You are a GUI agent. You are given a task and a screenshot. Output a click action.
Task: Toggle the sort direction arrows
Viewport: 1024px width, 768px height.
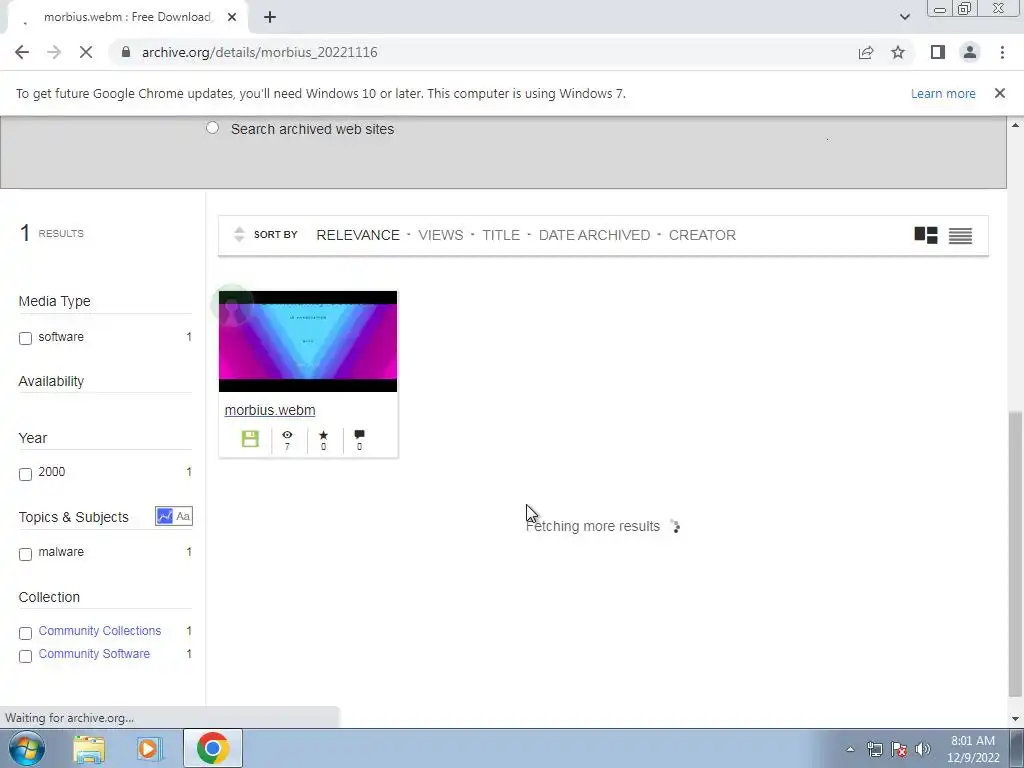(x=239, y=234)
